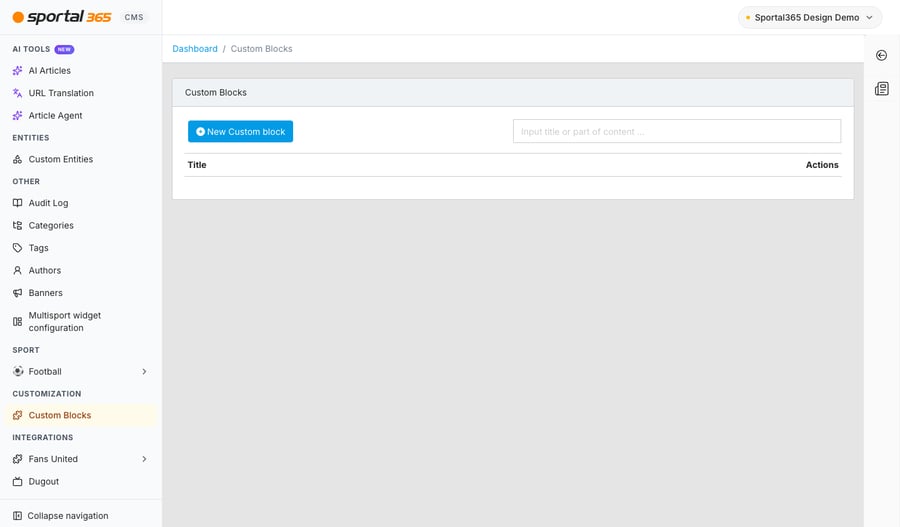
Task: Click the Fans United puzzle icon
Action: [18, 459]
